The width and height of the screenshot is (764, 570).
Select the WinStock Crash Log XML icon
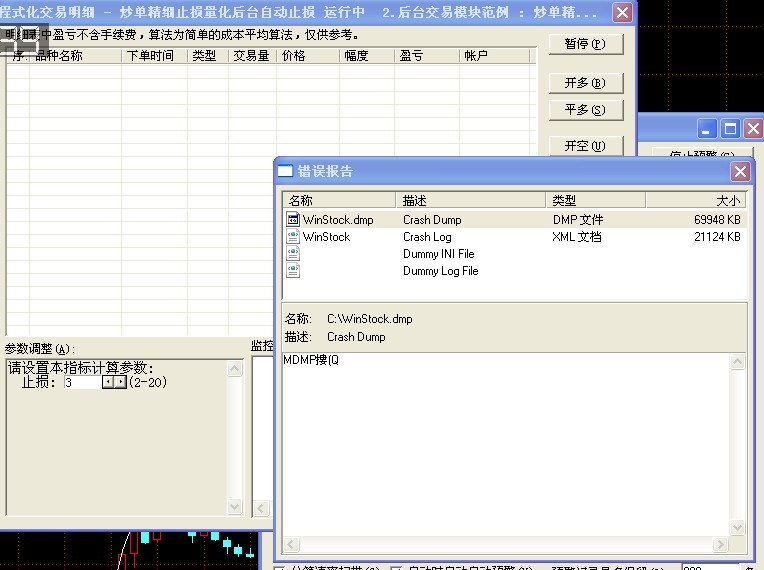293,238
